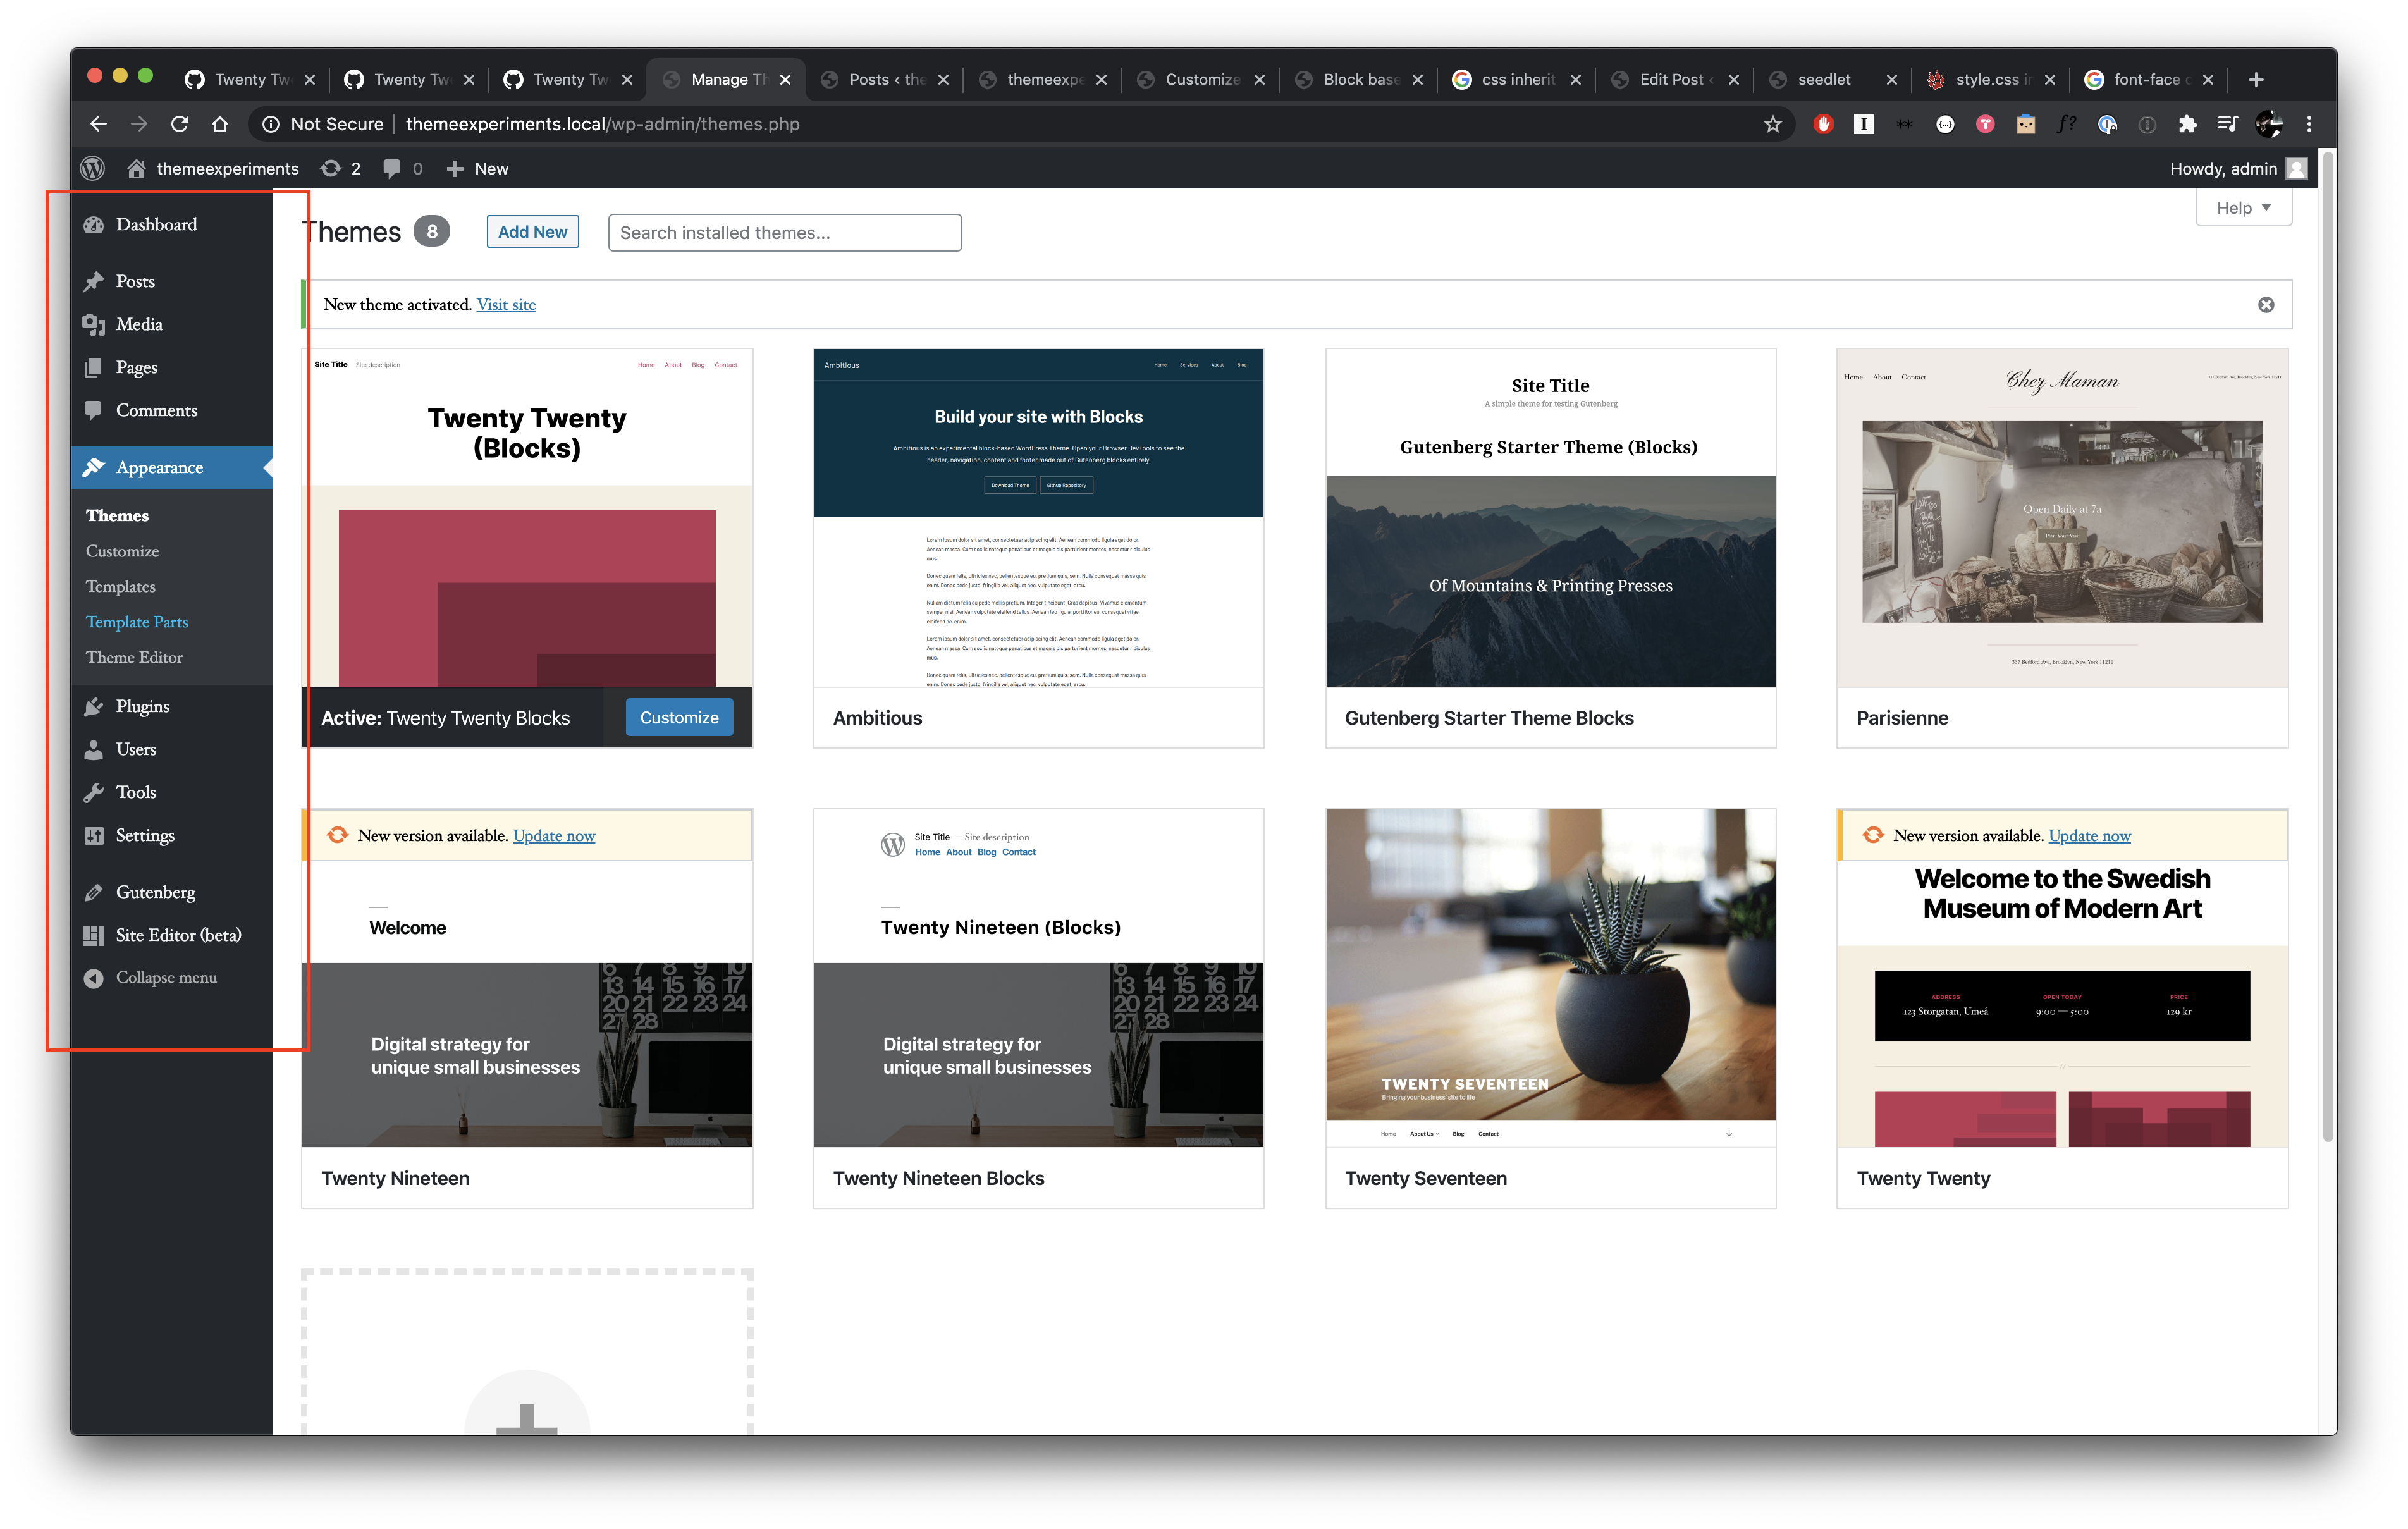Switch to the Block base tab
Viewport: 2408px width, 1529px height.
pyautogui.click(x=1359, y=79)
